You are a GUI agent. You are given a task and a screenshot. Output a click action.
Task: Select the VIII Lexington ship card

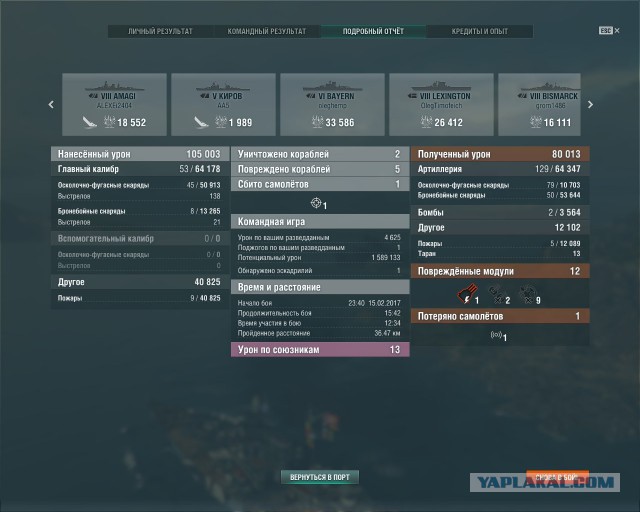pyautogui.click(x=441, y=105)
